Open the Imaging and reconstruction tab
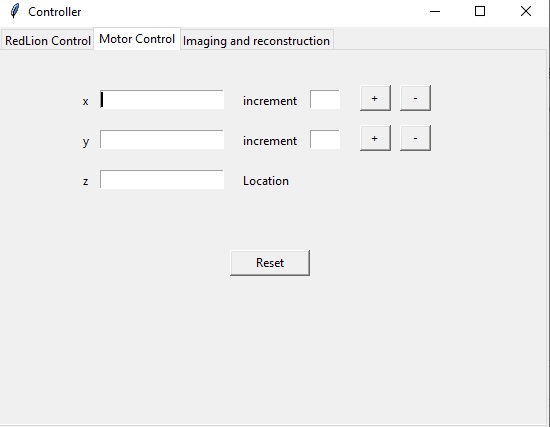Screen dimensions: 550x427 coord(256,41)
